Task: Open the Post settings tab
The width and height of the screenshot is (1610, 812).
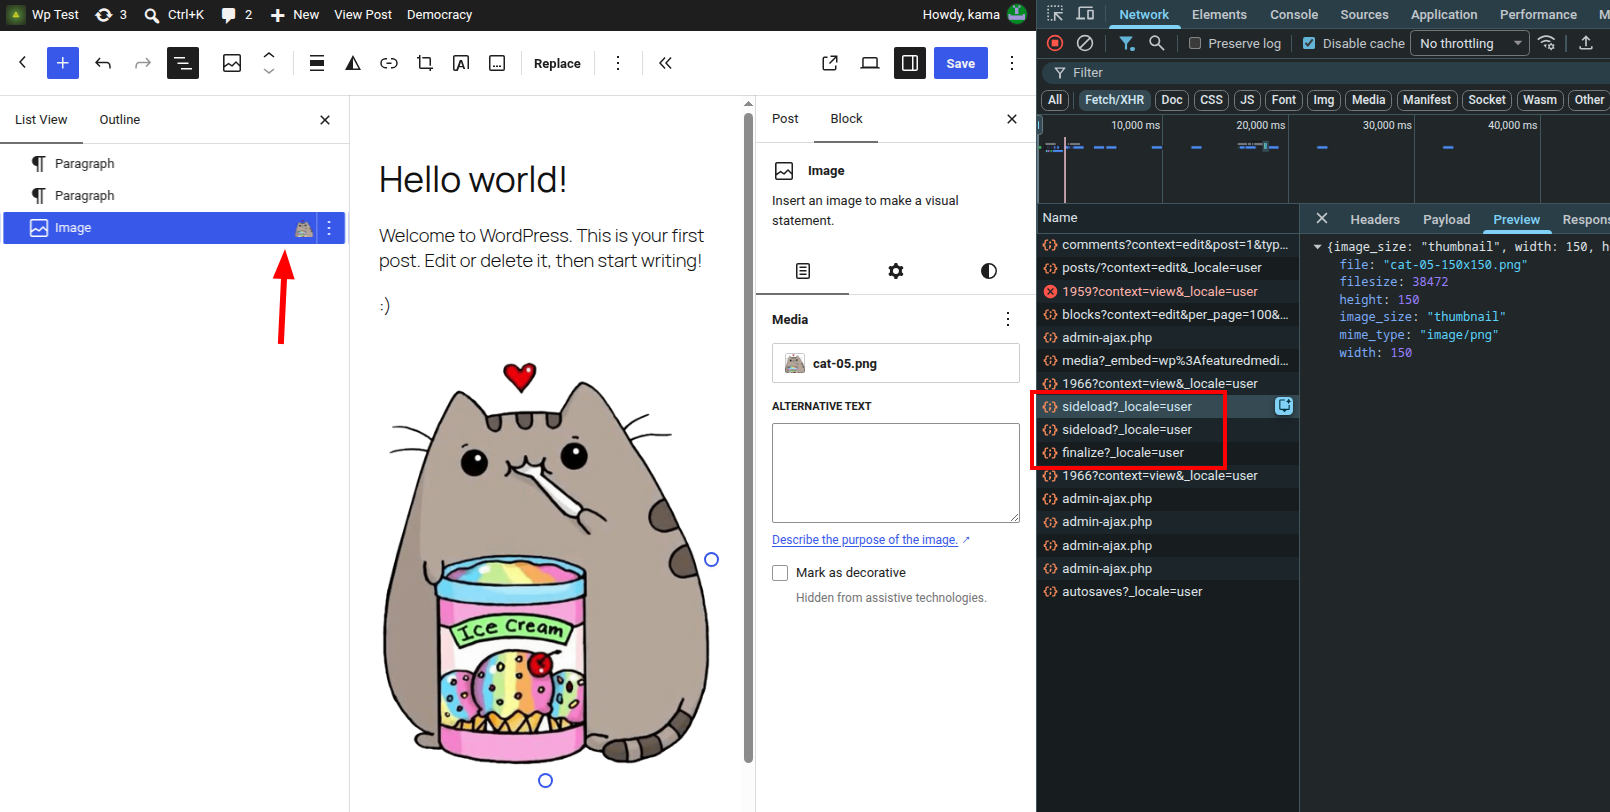Action: click(785, 118)
